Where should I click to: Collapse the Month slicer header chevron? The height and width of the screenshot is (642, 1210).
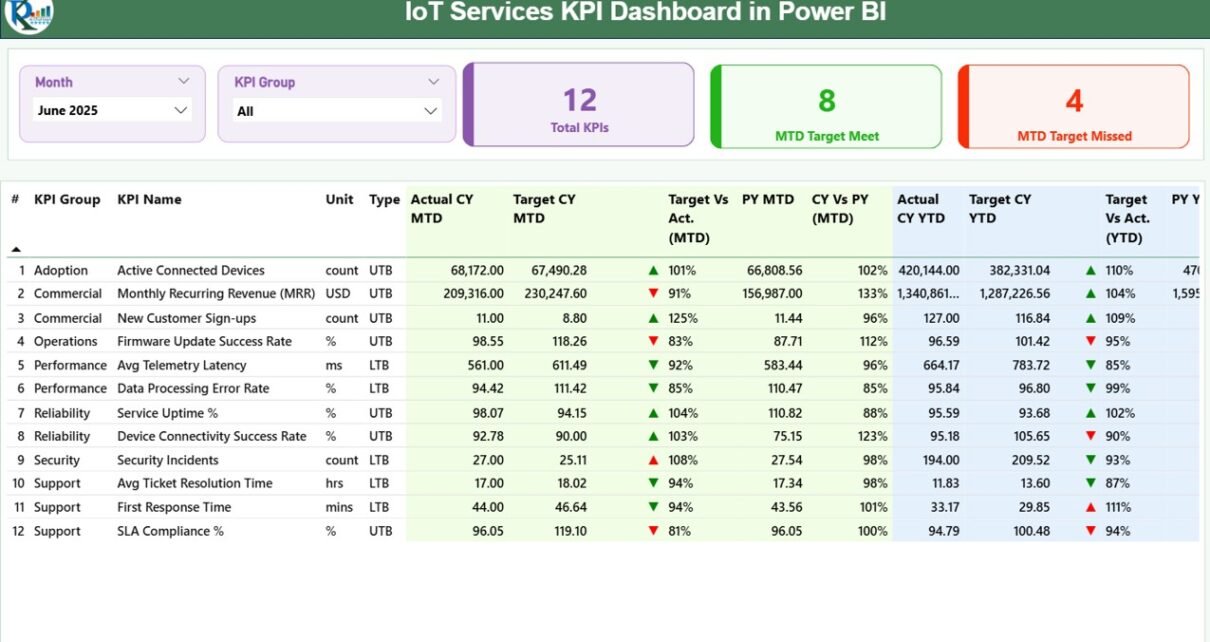click(x=183, y=81)
